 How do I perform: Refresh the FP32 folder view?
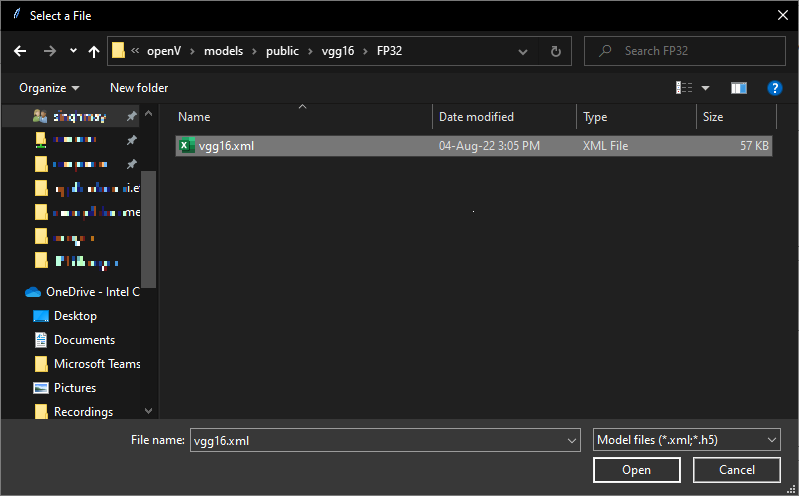click(556, 51)
